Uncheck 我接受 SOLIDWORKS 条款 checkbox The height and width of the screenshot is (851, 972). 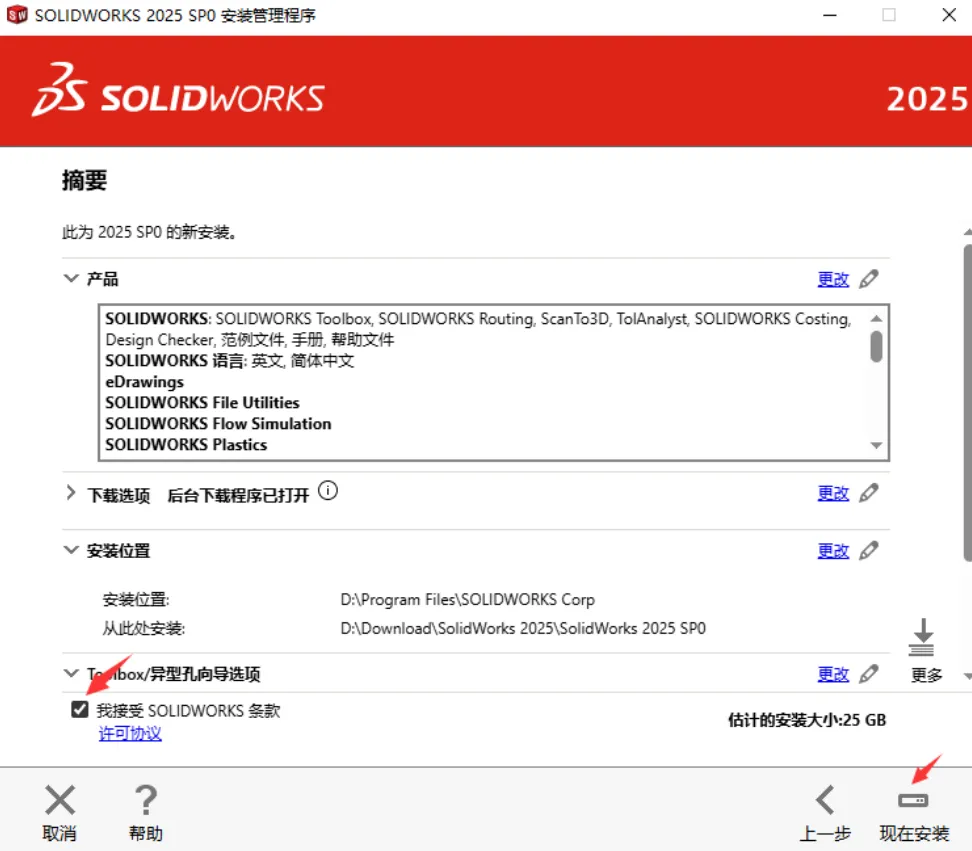[80, 709]
